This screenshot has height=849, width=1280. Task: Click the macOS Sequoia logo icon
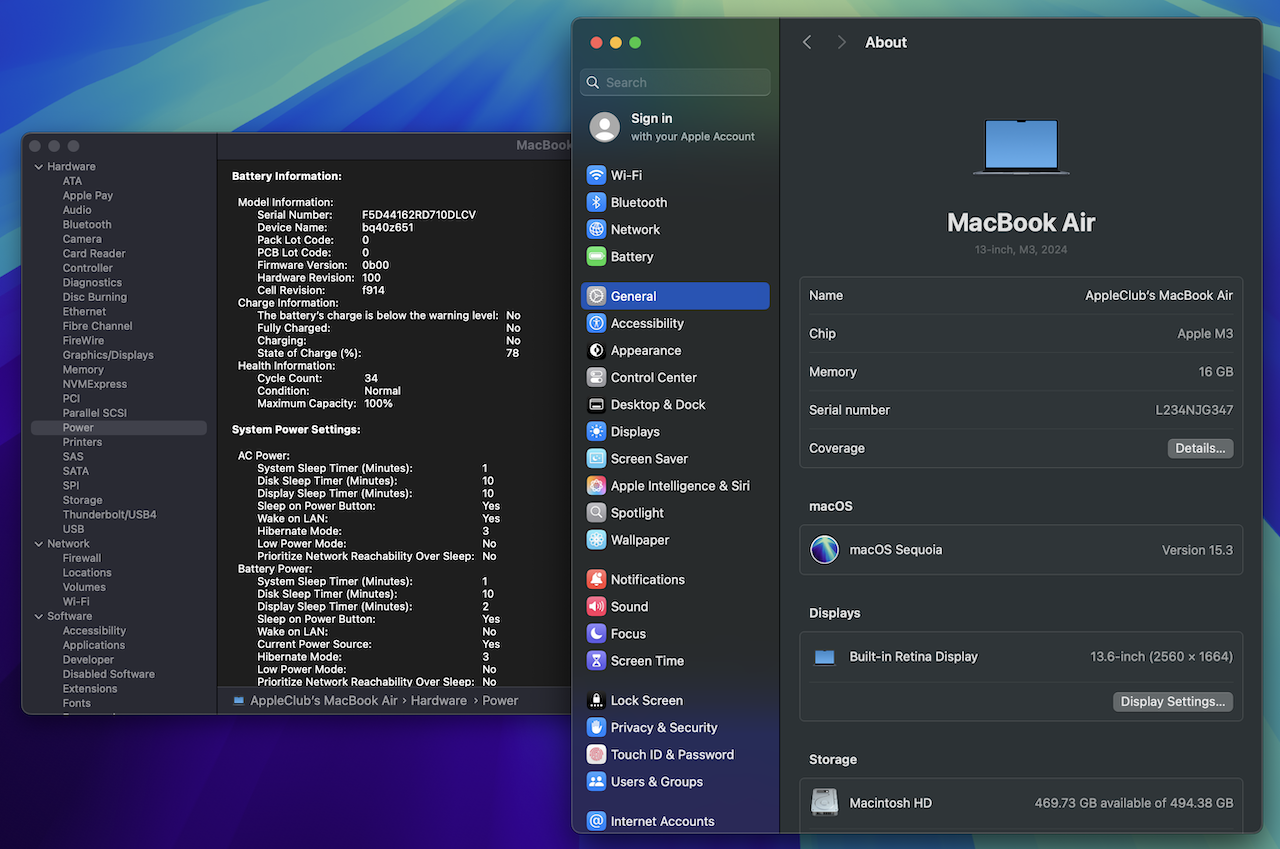pos(825,549)
